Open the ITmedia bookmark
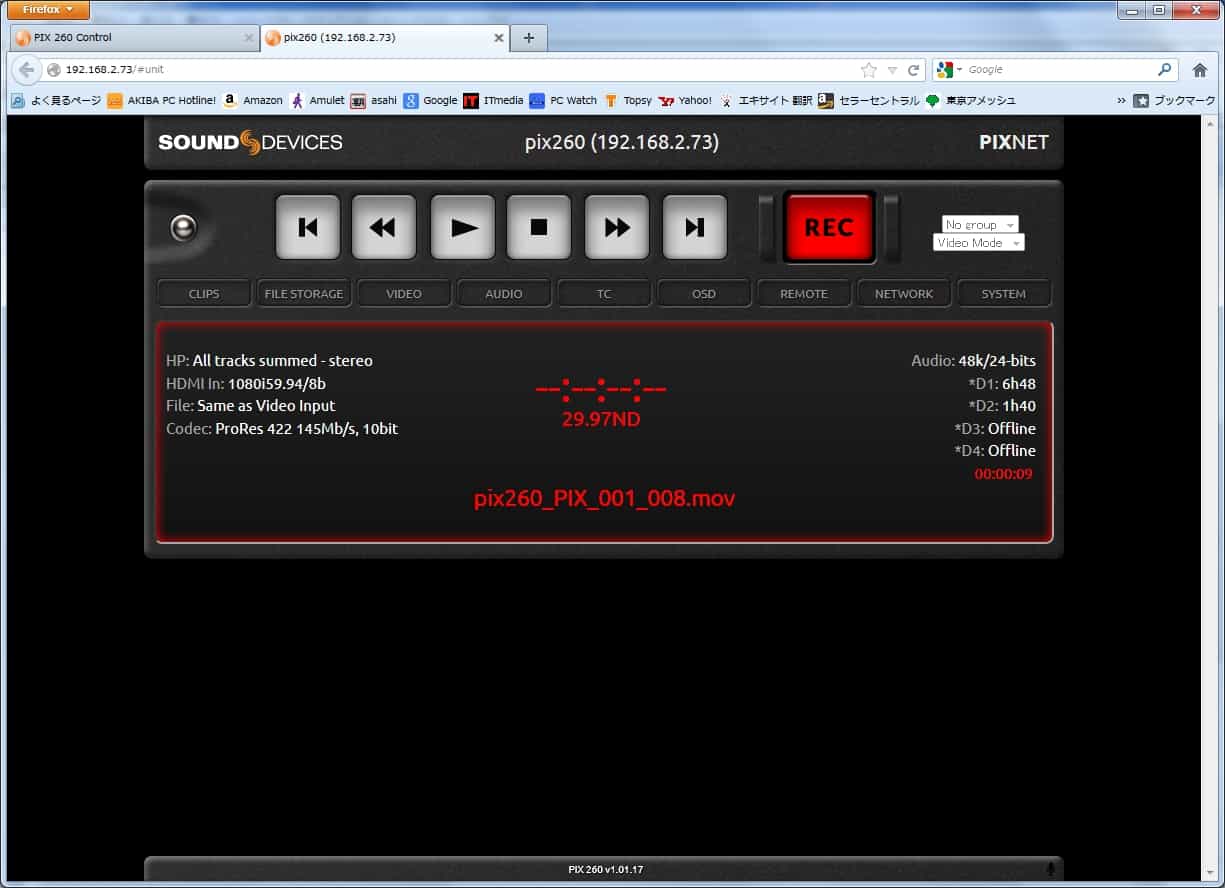This screenshot has height=888, width=1225. tap(493, 100)
